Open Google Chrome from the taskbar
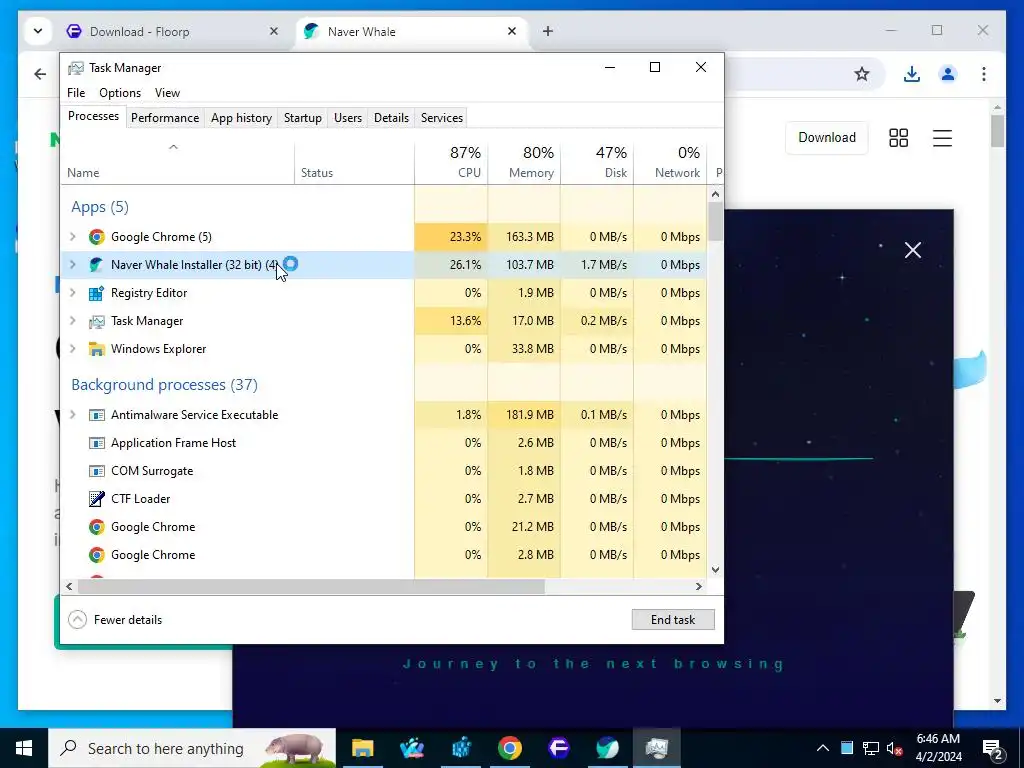1024x768 pixels. [x=509, y=748]
